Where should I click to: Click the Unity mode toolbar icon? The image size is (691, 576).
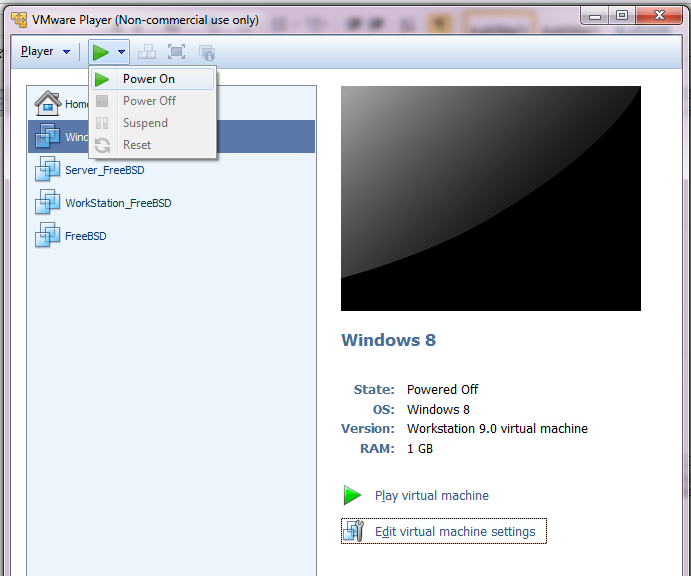(207, 53)
